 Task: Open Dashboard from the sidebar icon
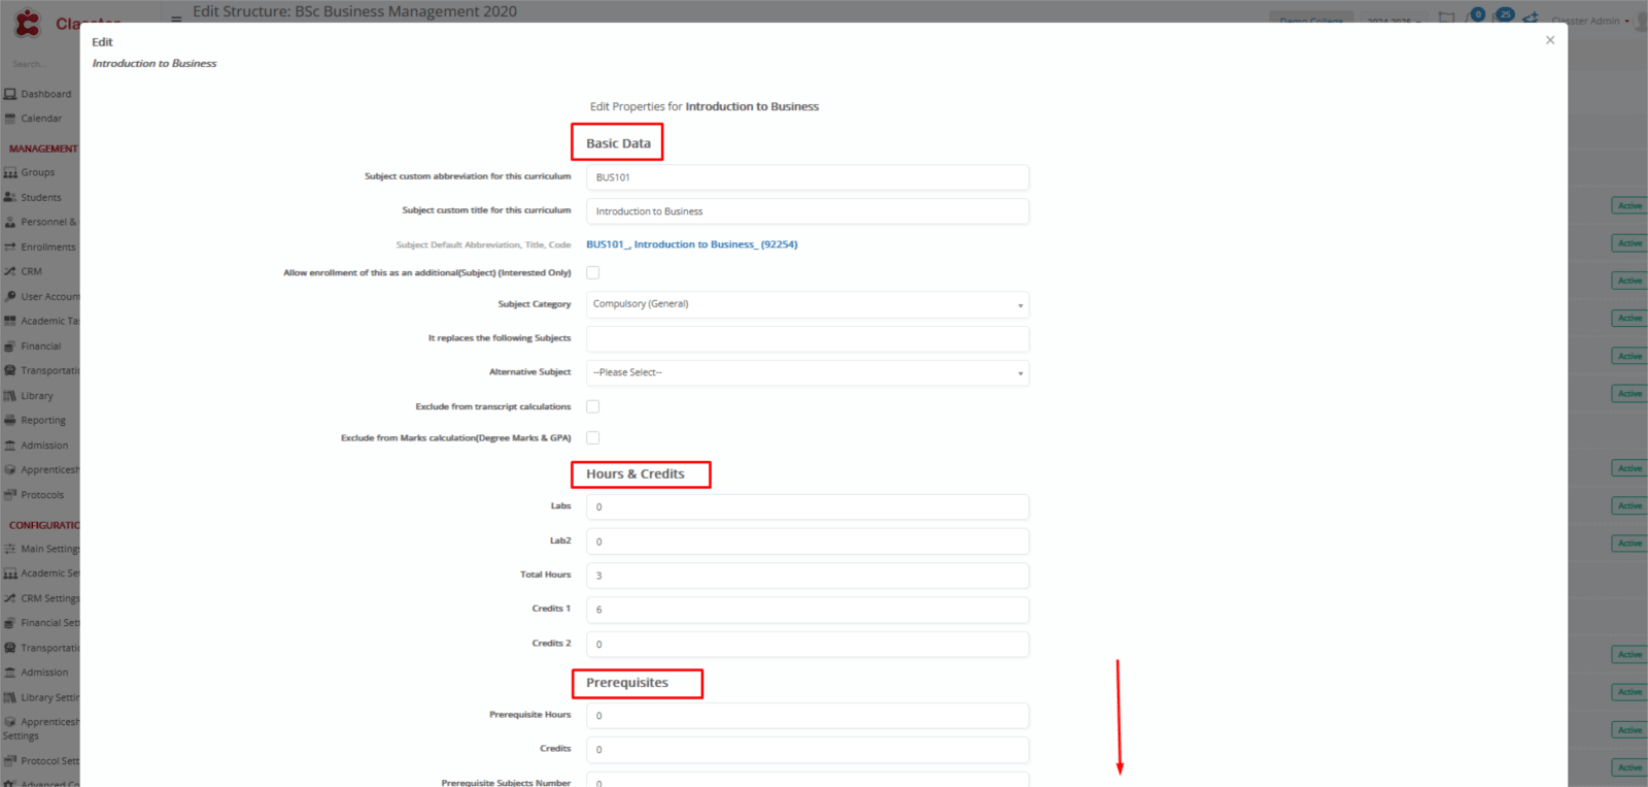click(10, 94)
